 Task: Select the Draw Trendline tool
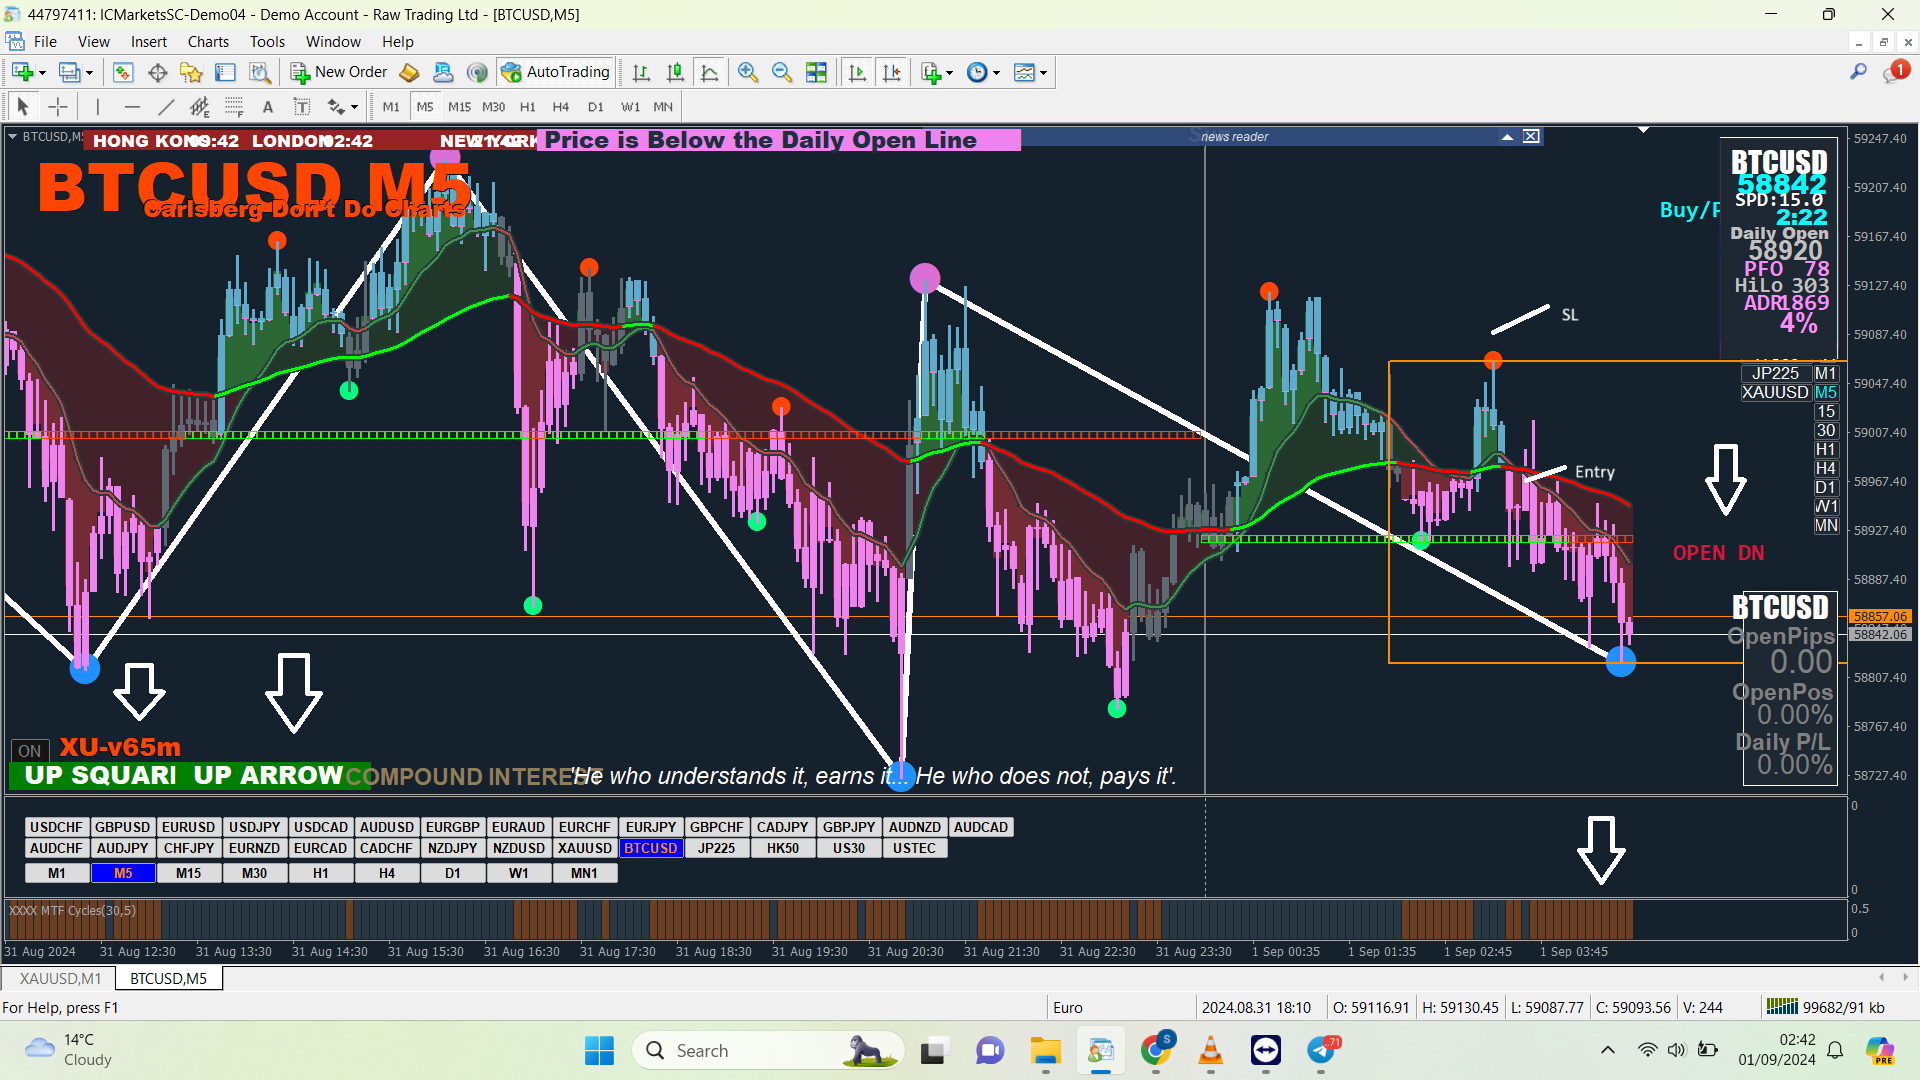point(166,107)
